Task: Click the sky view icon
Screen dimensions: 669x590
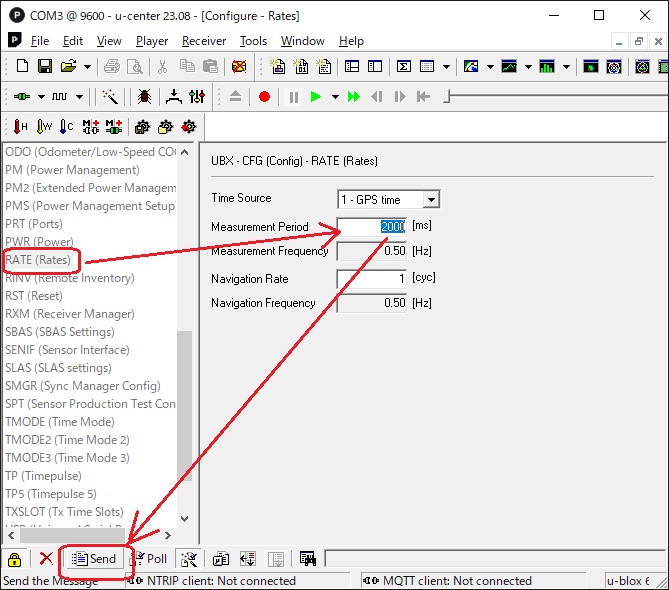Action: [614, 67]
